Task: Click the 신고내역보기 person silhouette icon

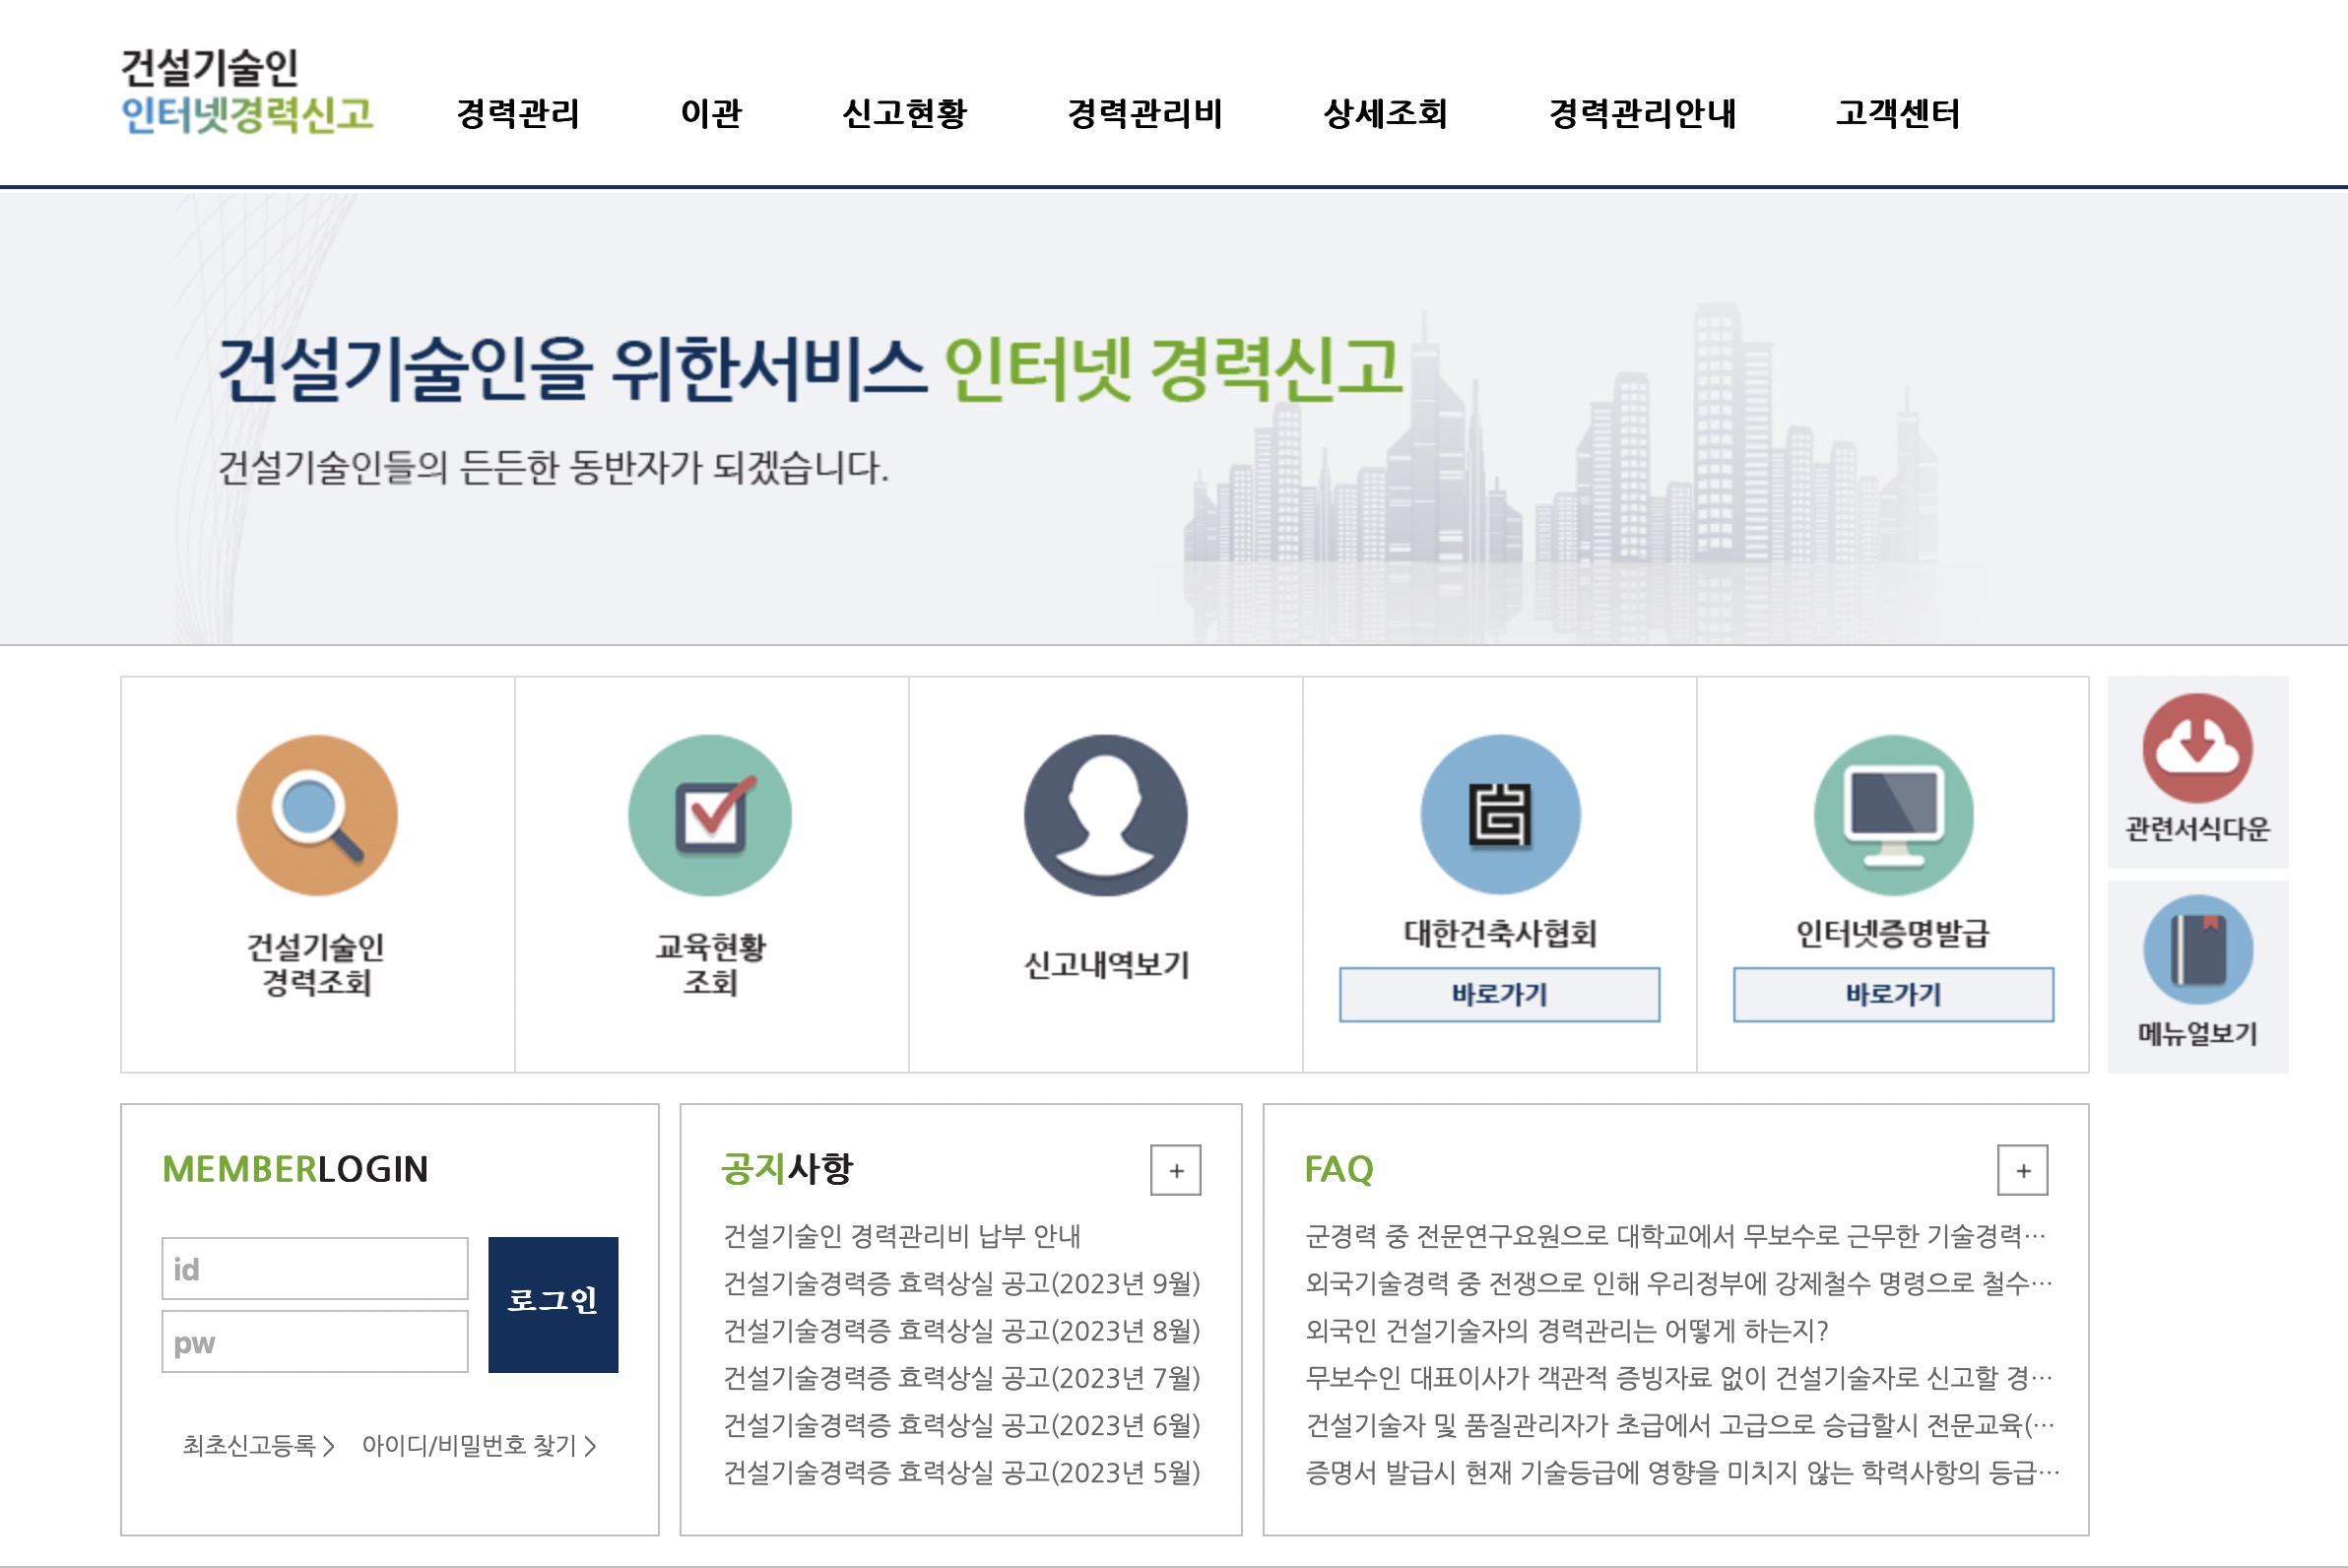Action: coord(1105,815)
